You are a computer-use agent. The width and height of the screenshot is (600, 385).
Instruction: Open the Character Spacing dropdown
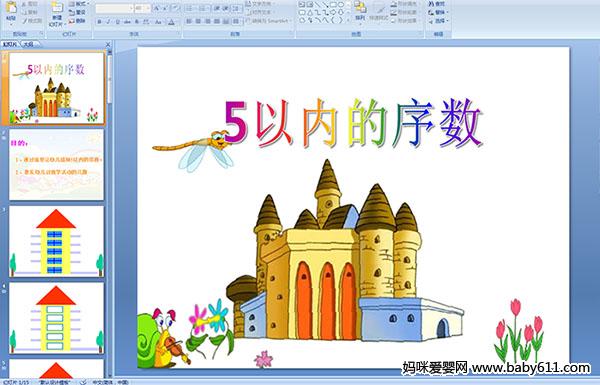147,22
